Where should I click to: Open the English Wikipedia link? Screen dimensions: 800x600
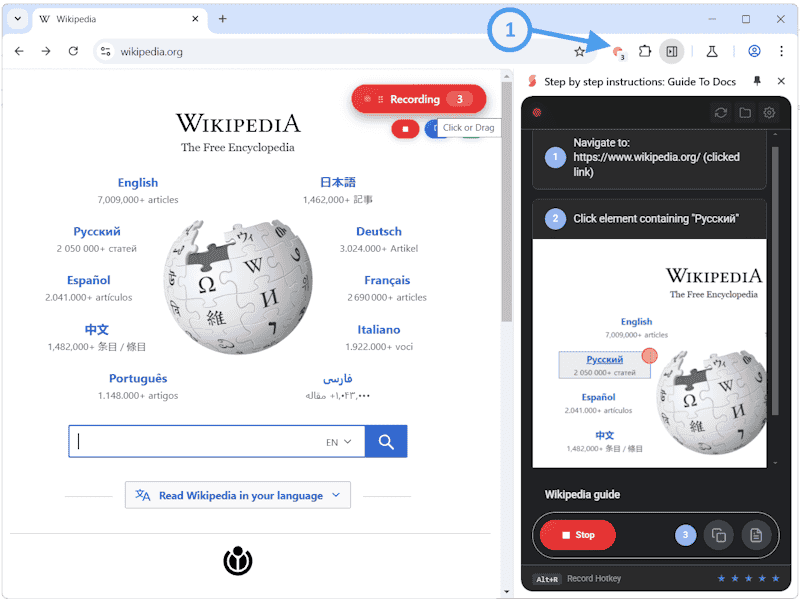[138, 183]
